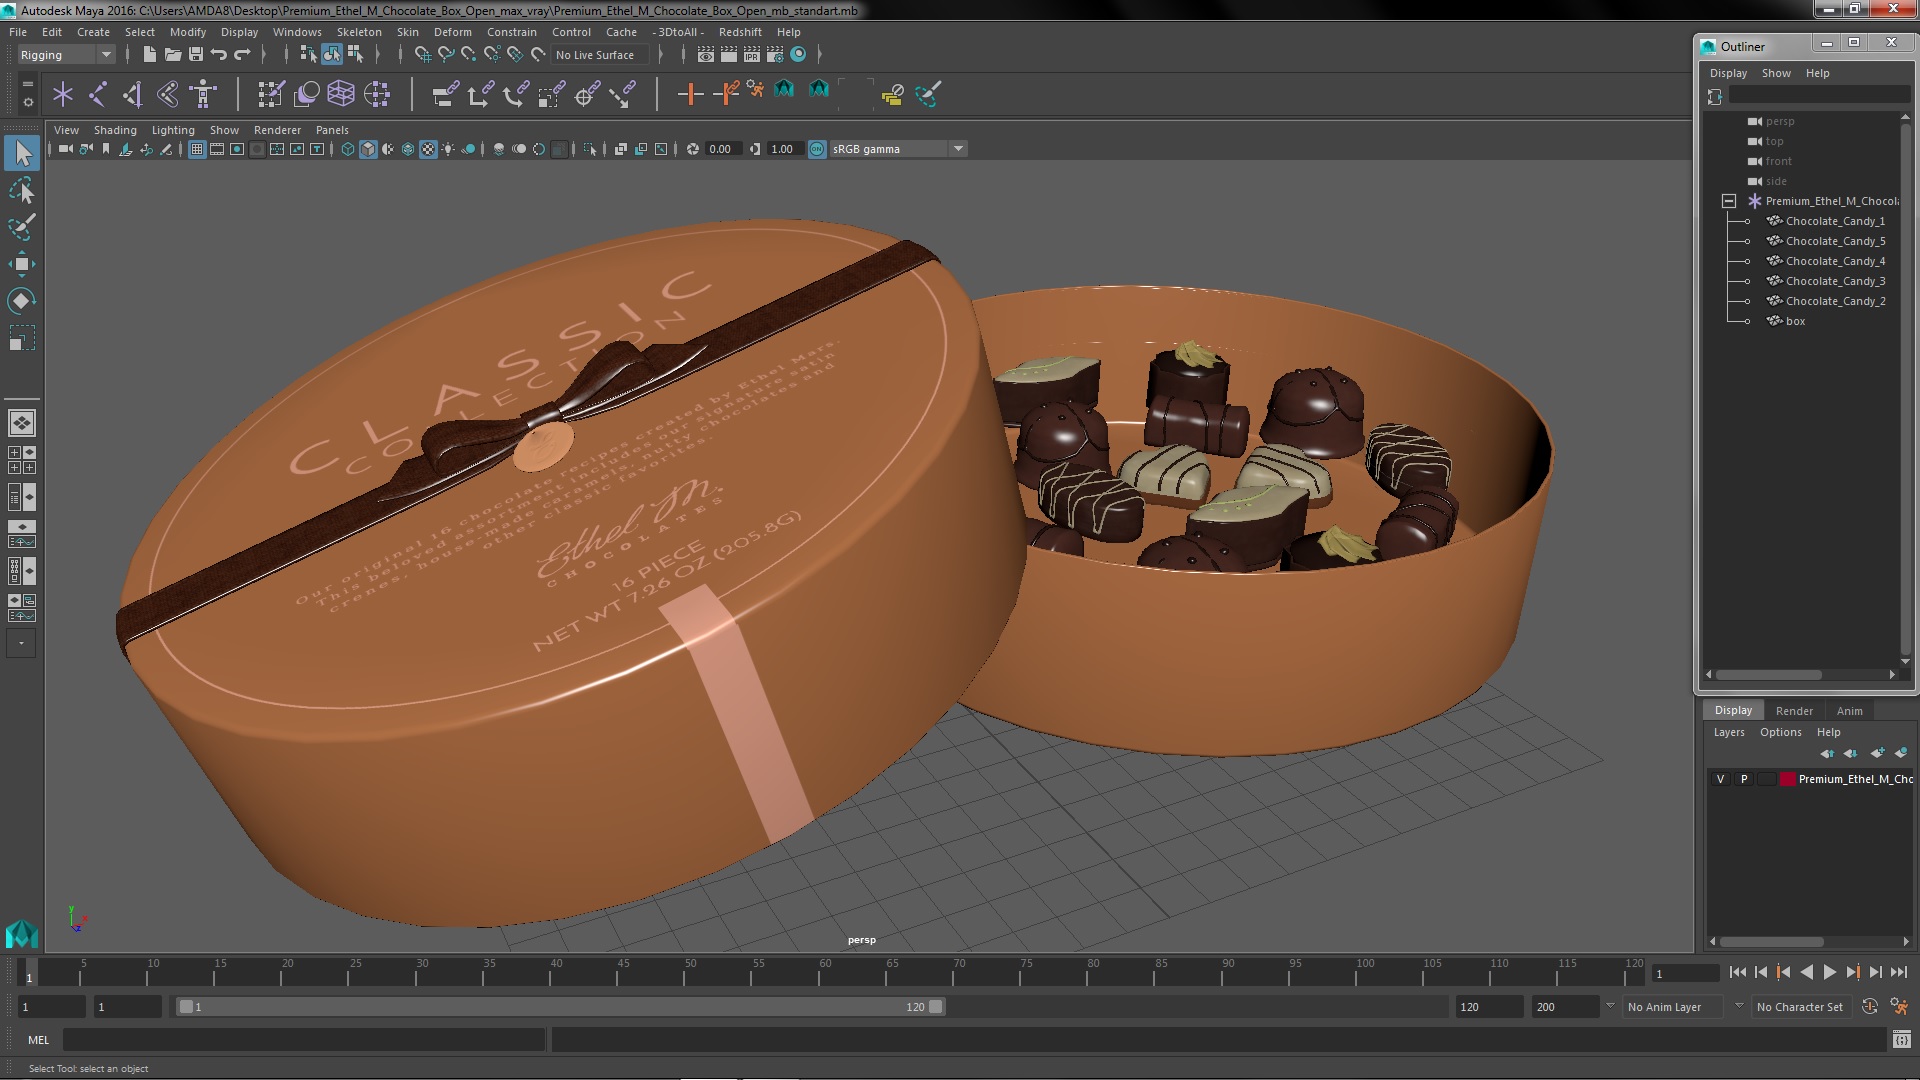Click the frame 60 mark on timeline

tap(824, 971)
